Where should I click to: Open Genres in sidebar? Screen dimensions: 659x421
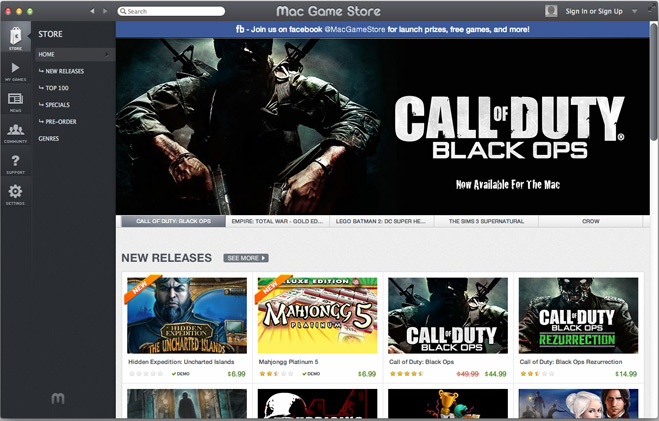click(x=49, y=138)
